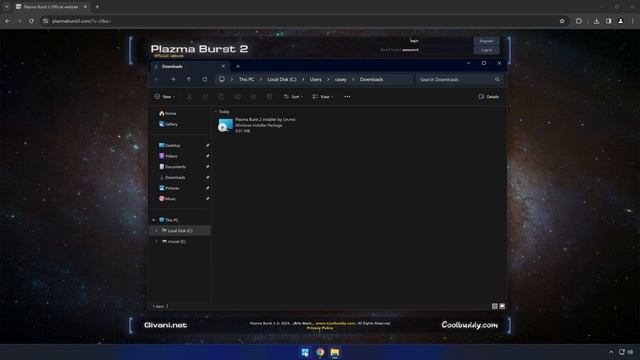Click Register button on Plazma Burst 2 site

click(x=486, y=41)
